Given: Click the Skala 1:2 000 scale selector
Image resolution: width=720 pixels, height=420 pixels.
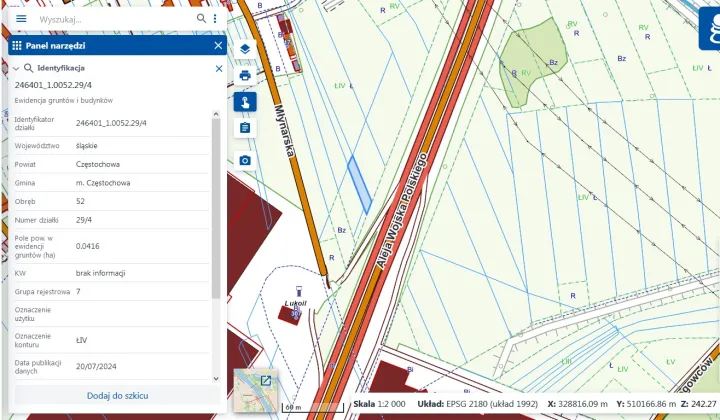Looking at the screenshot, I should click(378, 405).
